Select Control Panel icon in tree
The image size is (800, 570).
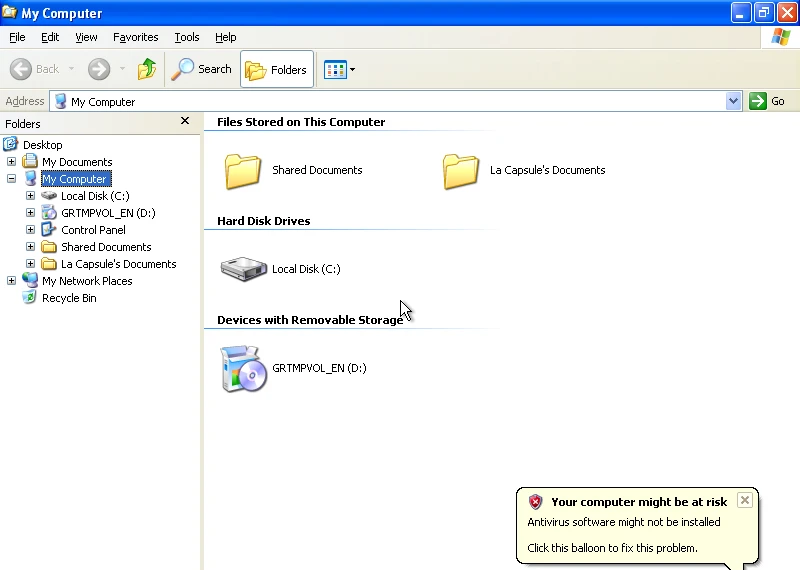coord(49,230)
